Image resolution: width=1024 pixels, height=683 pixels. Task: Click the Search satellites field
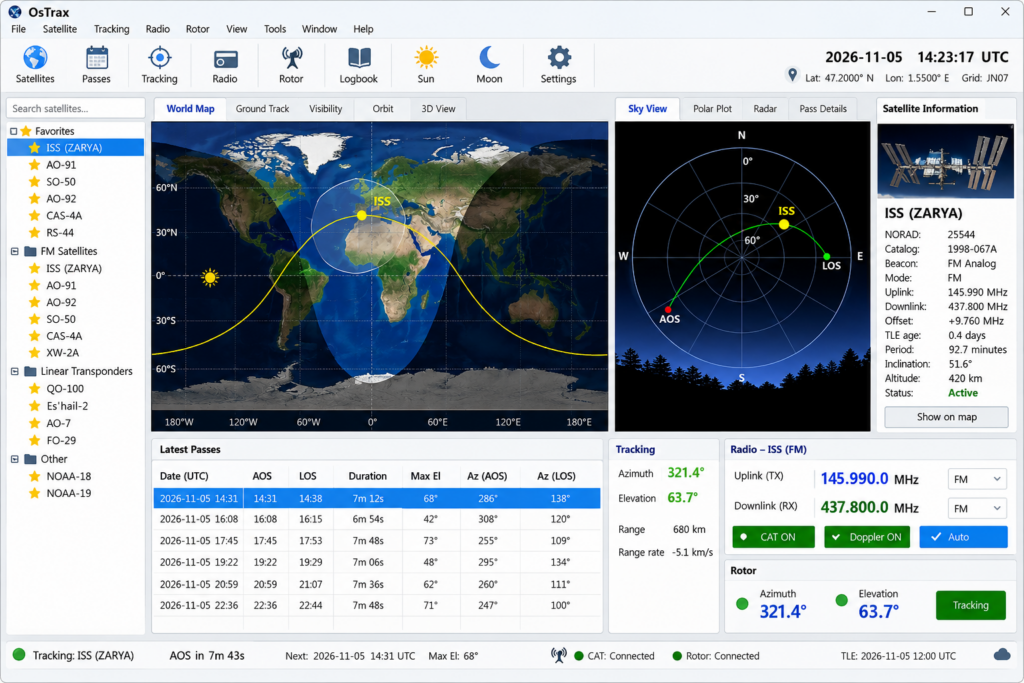pyautogui.click(x=76, y=108)
